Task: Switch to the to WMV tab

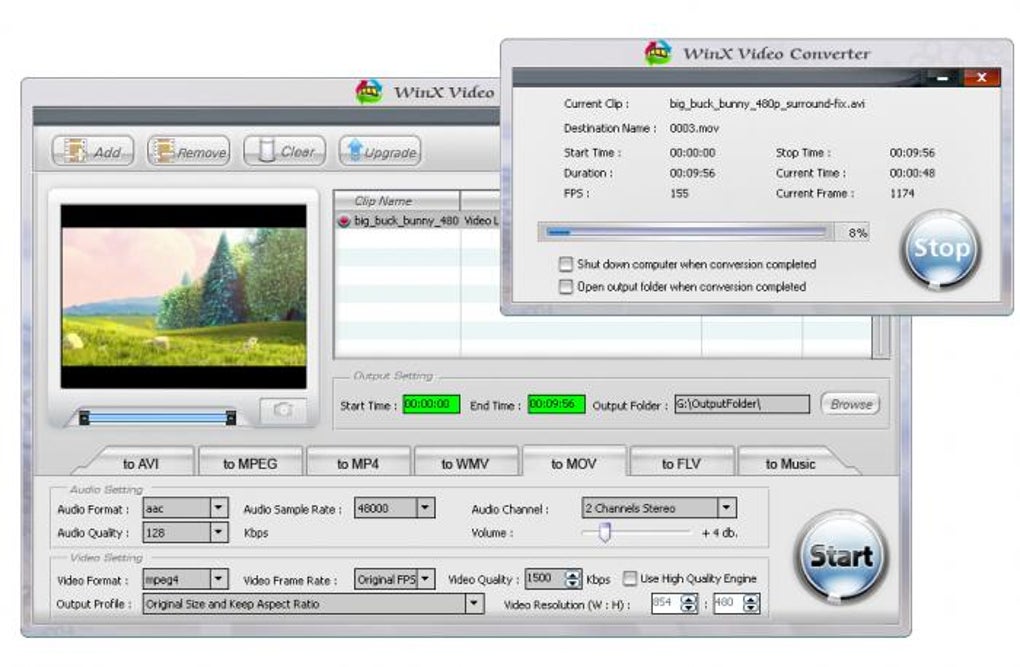Action: tap(465, 463)
